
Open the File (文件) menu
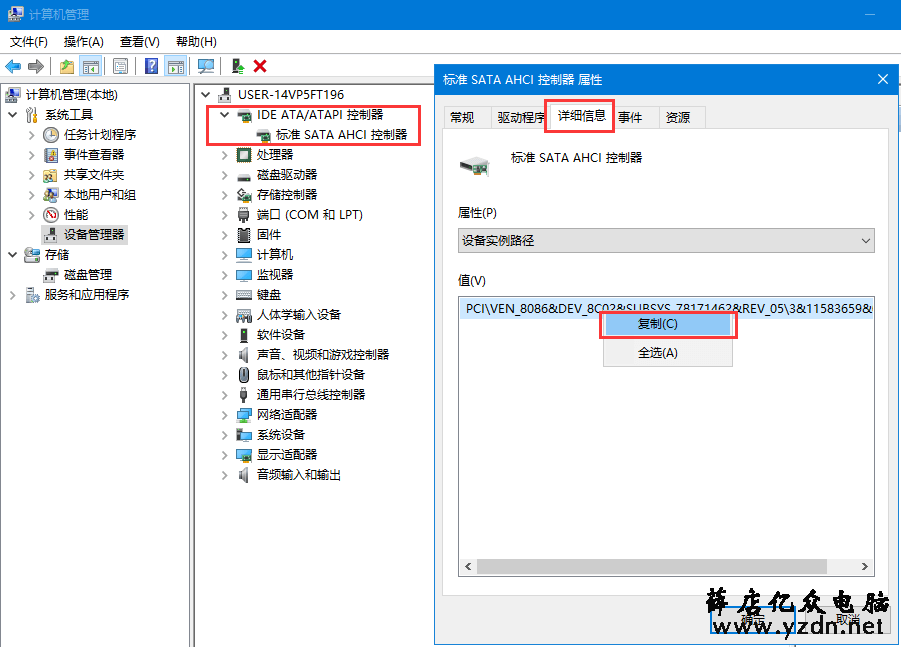click(x=29, y=42)
